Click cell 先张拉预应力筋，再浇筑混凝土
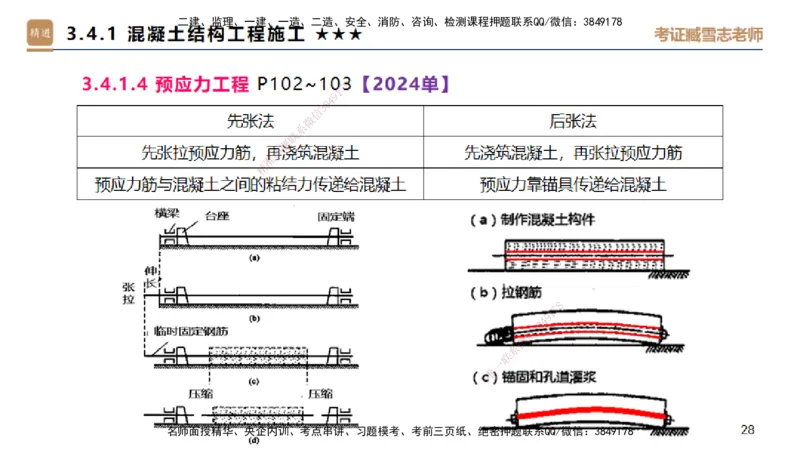 [250, 153]
